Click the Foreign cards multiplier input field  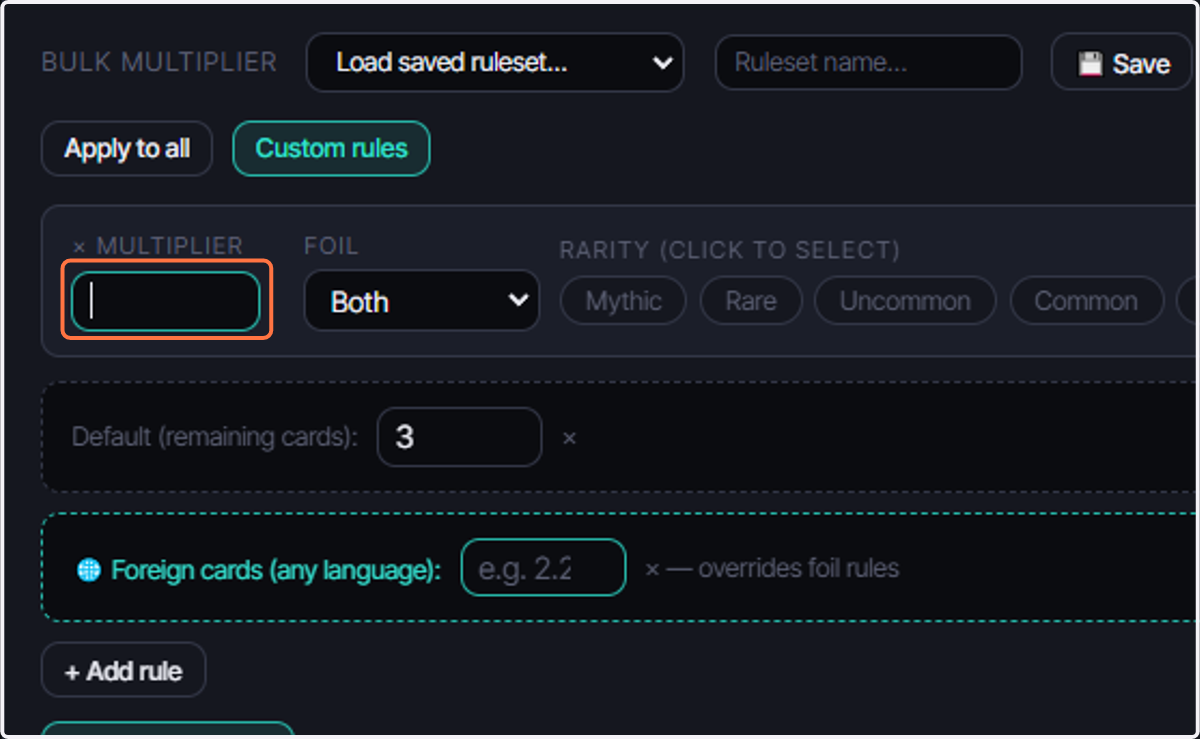pyautogui.click(x=543, y=568)
